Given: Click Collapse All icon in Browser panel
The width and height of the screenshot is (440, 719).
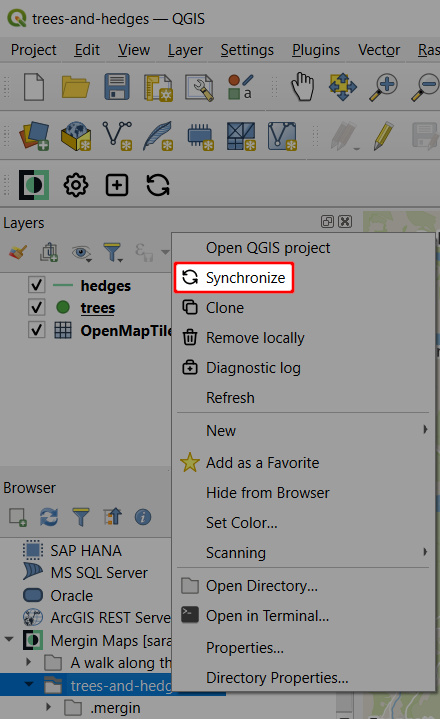Looking at the screenshot, I should click(112, 517).
